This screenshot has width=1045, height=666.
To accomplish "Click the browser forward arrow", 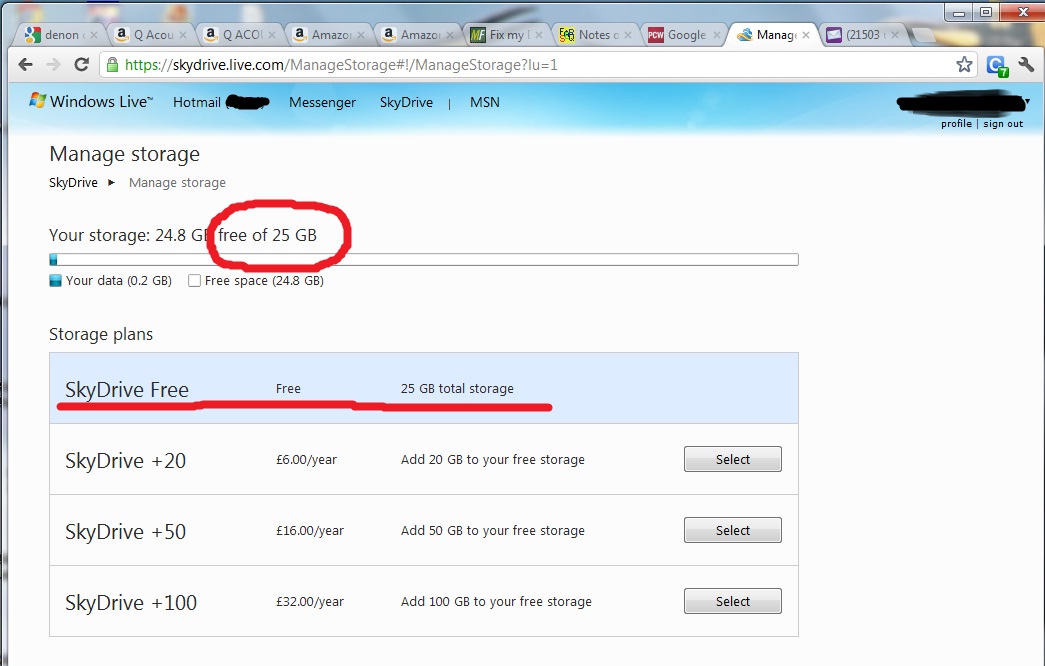I will click(53, 65).
